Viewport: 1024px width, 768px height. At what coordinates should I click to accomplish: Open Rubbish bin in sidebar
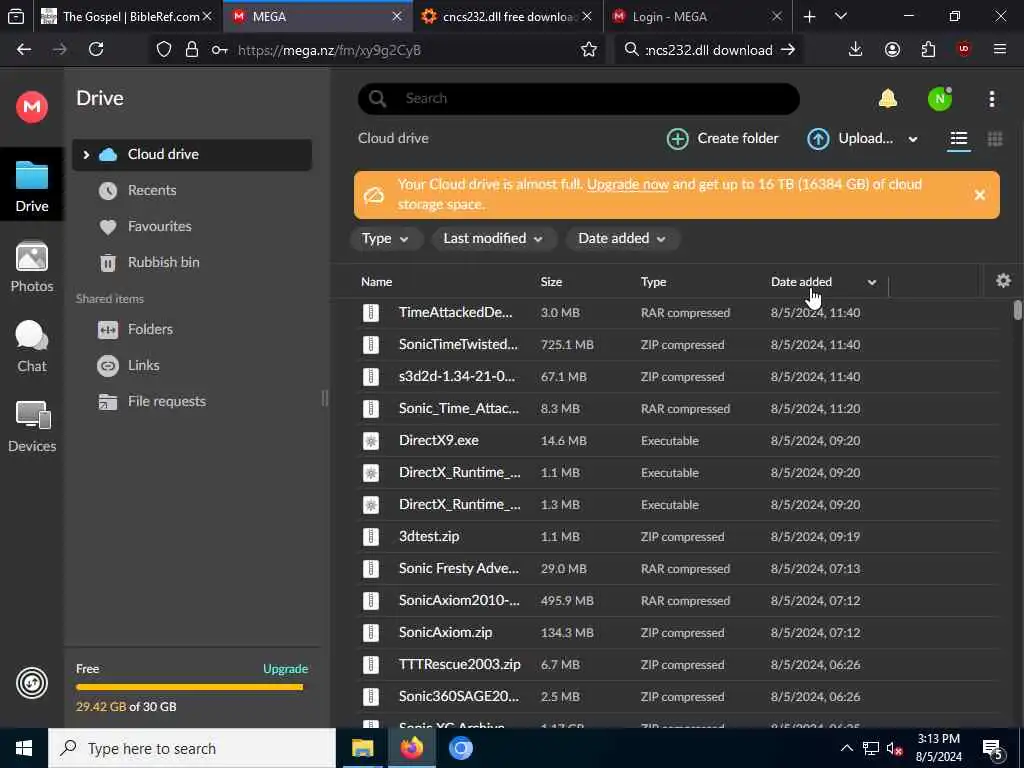[x=149, y=262]
